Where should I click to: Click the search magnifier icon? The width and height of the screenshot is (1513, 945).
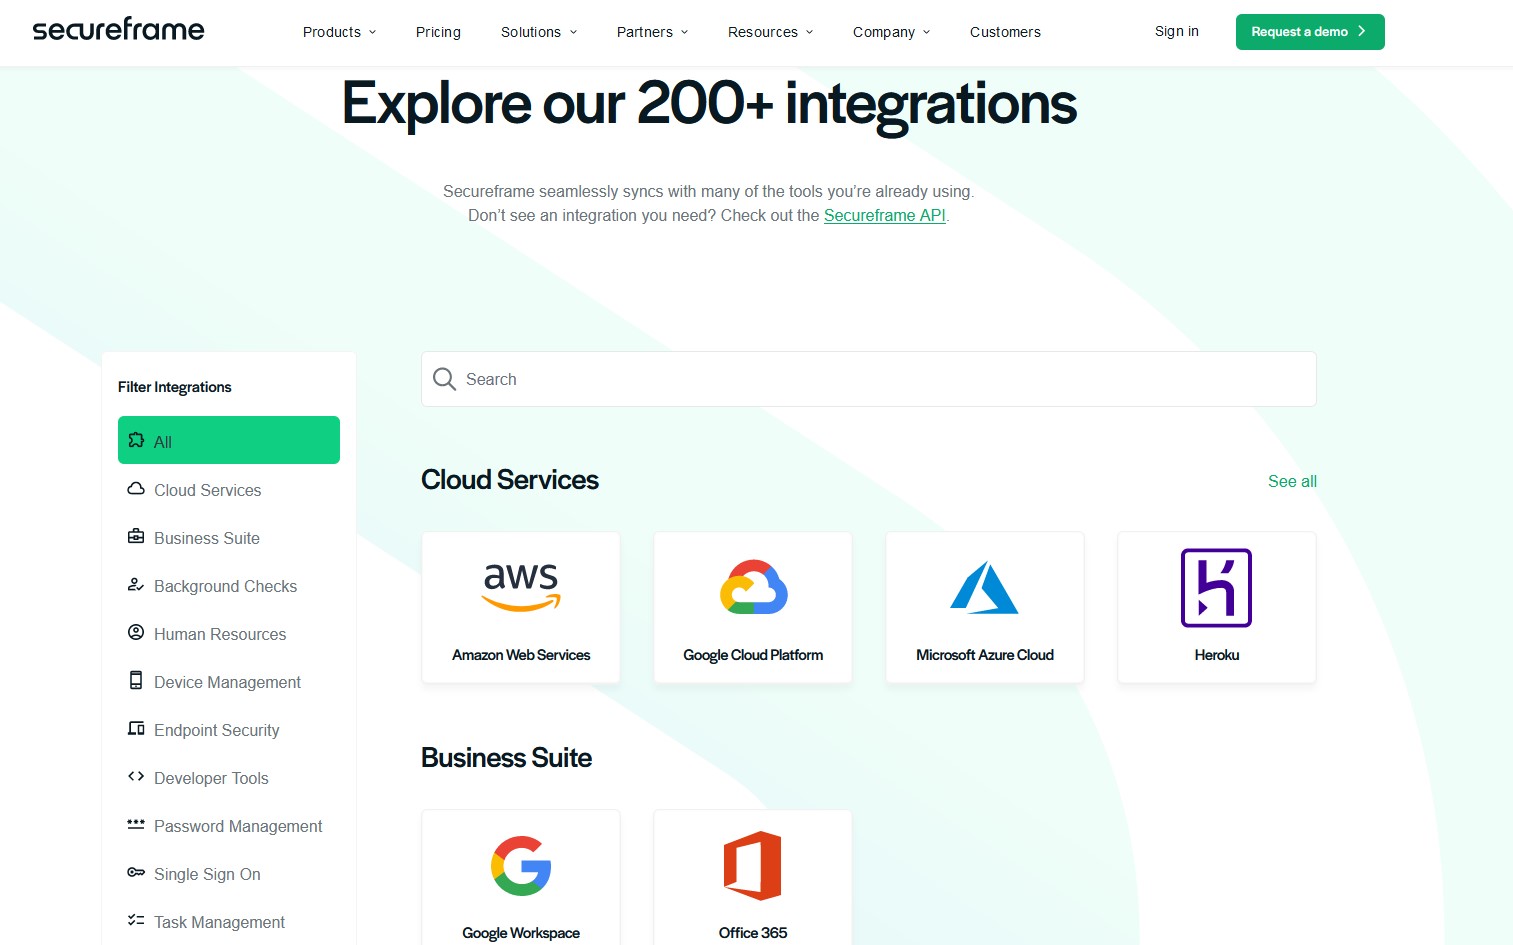[444, 379]
